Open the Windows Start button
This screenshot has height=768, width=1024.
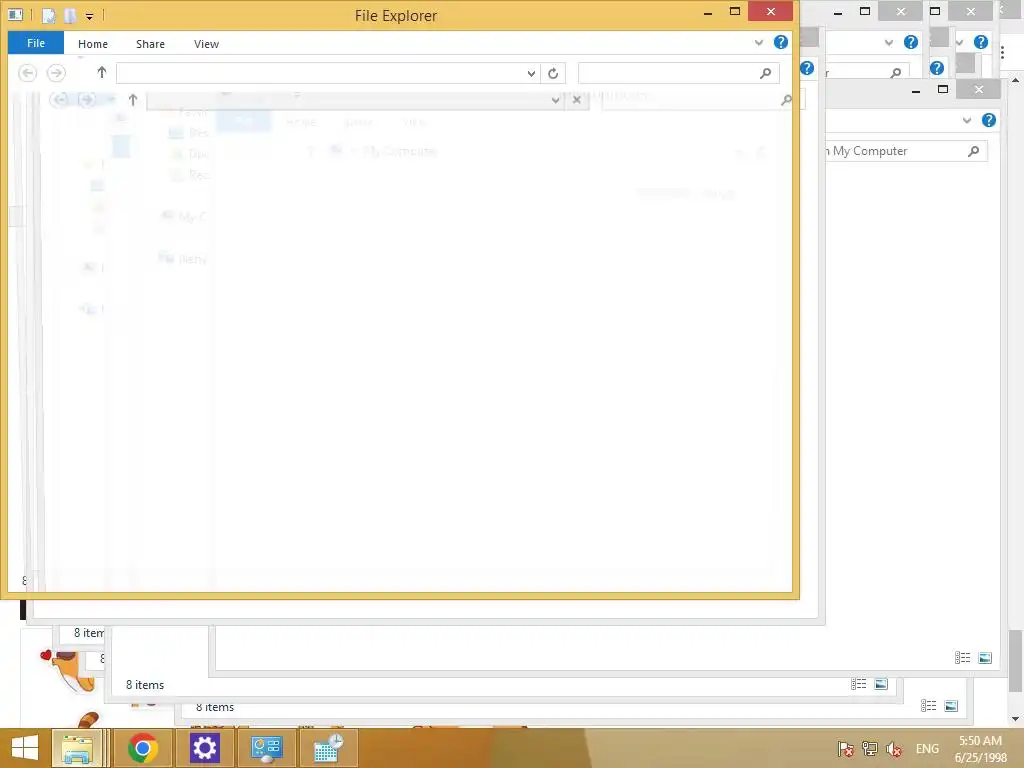(25, 748)
